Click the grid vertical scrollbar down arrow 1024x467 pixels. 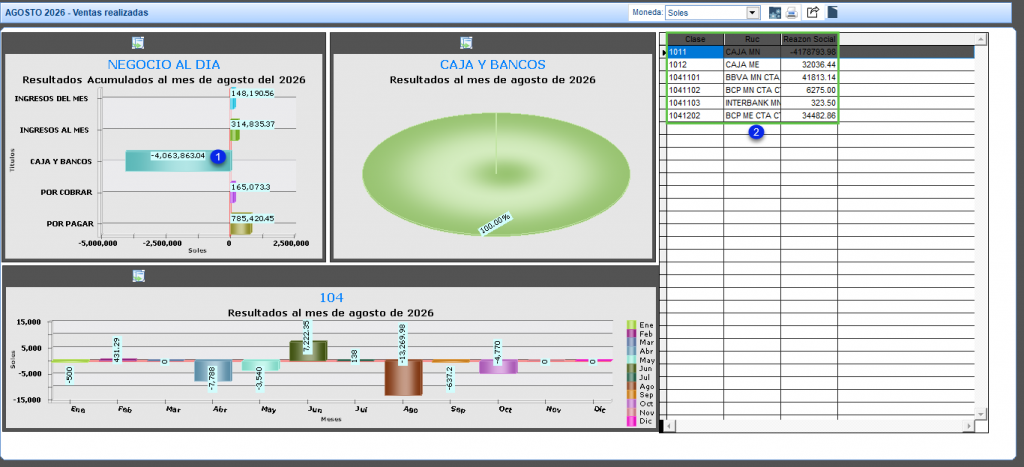click(x=980, y=414)
